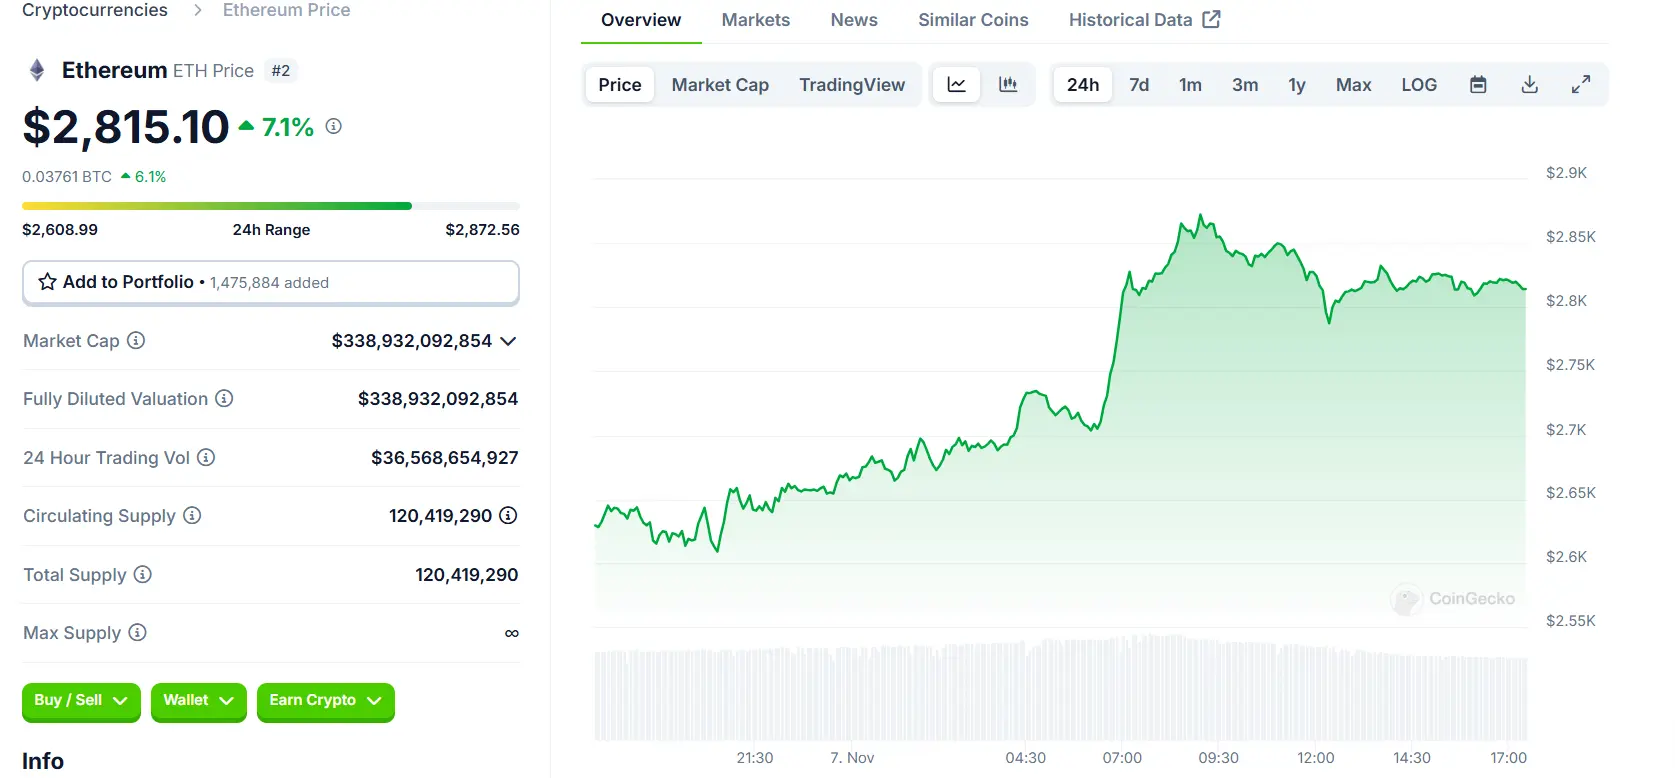
Task: Toggle LOG scale on chart
Action: pos(1419,85)
